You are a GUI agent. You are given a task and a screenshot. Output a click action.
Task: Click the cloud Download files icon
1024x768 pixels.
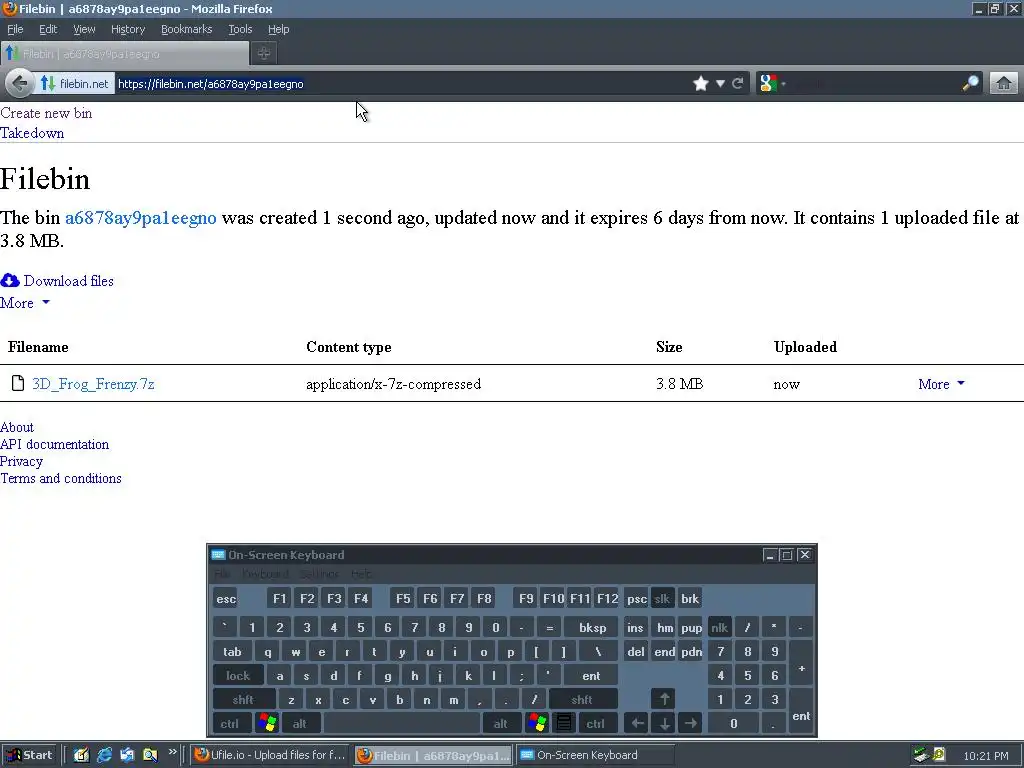click(x=10, y=281)
